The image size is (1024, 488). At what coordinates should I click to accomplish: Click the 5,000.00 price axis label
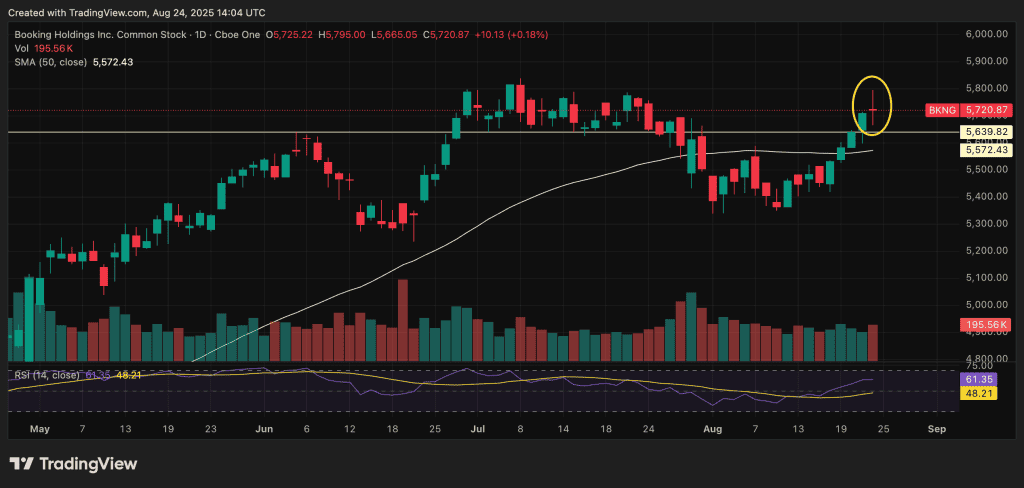tap(986, 304)
